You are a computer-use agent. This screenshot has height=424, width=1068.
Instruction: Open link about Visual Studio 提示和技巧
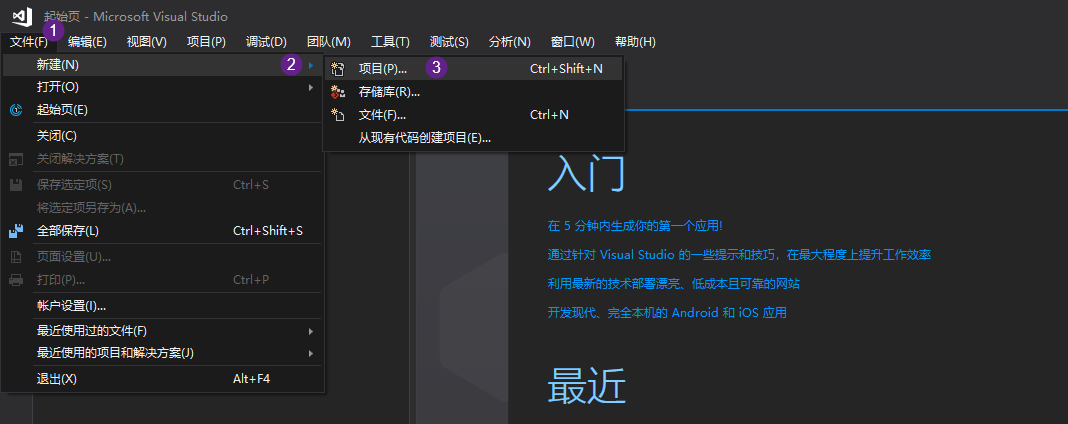point(739,255)
